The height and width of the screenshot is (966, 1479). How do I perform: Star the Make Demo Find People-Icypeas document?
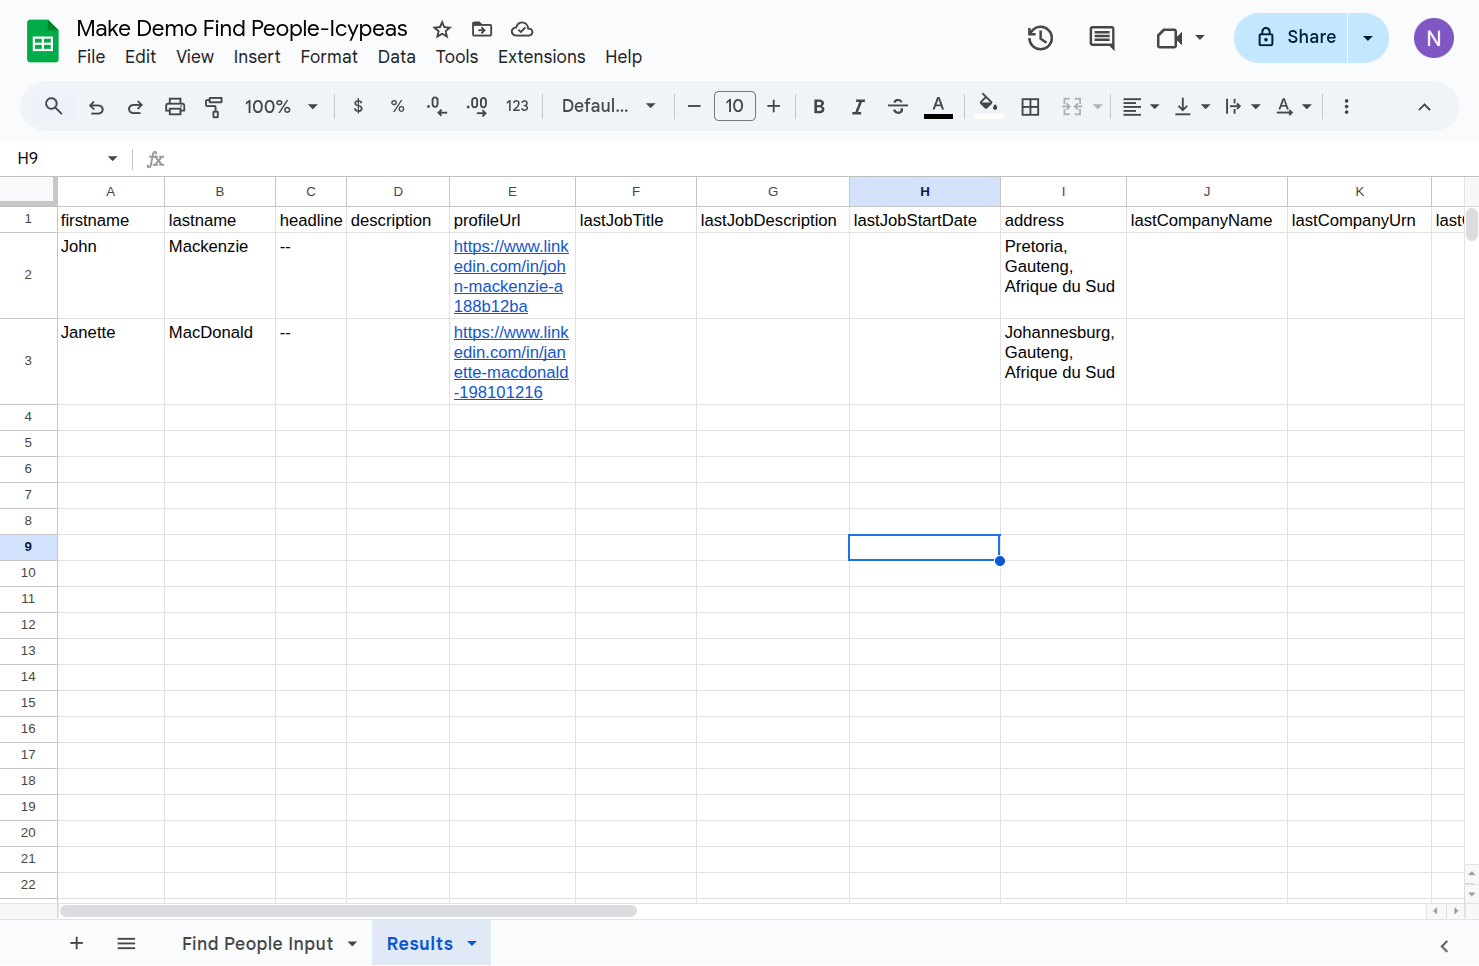pos(442,29)
